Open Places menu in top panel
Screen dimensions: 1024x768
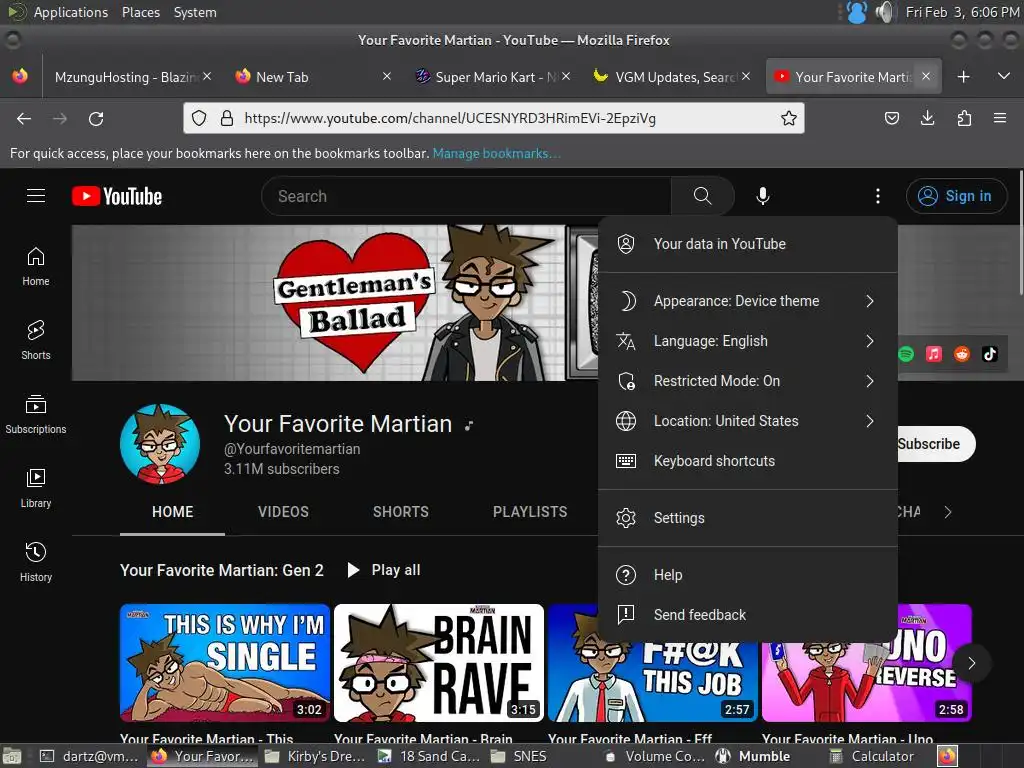tap(141, 12)
